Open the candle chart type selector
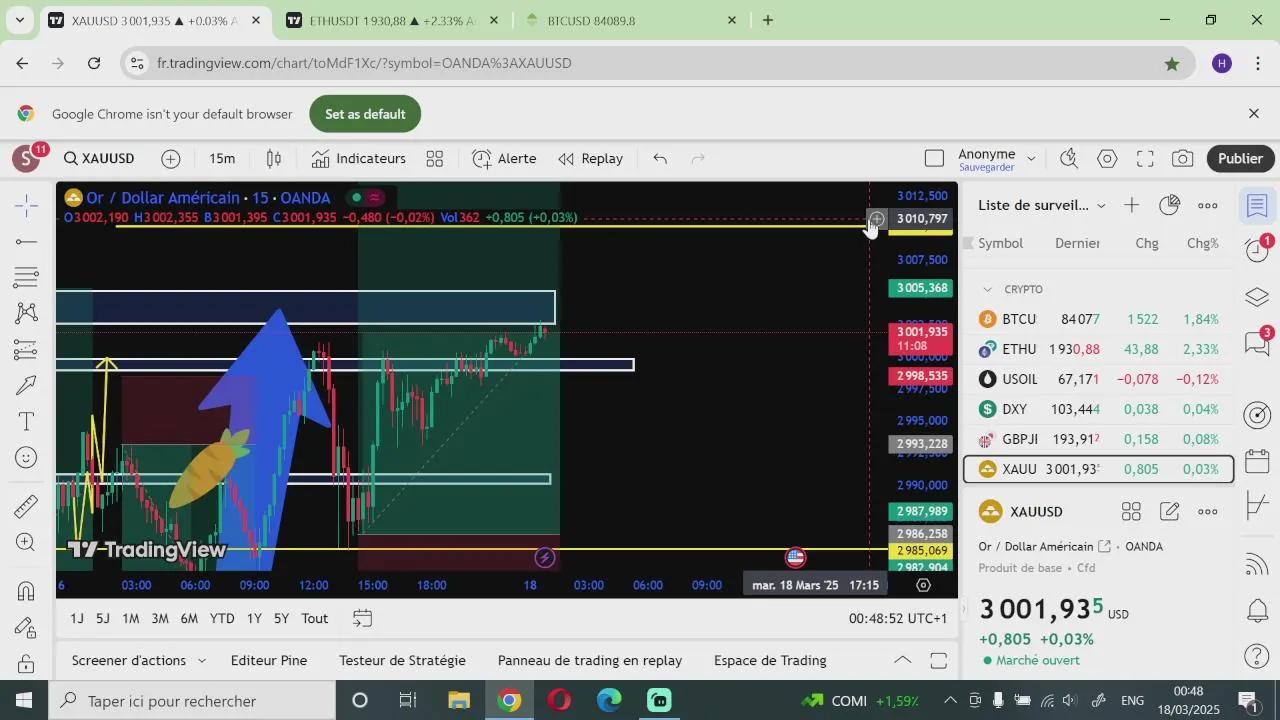Screen dimensions: 1280x720 pyautogui.click(x=274, y=159)
